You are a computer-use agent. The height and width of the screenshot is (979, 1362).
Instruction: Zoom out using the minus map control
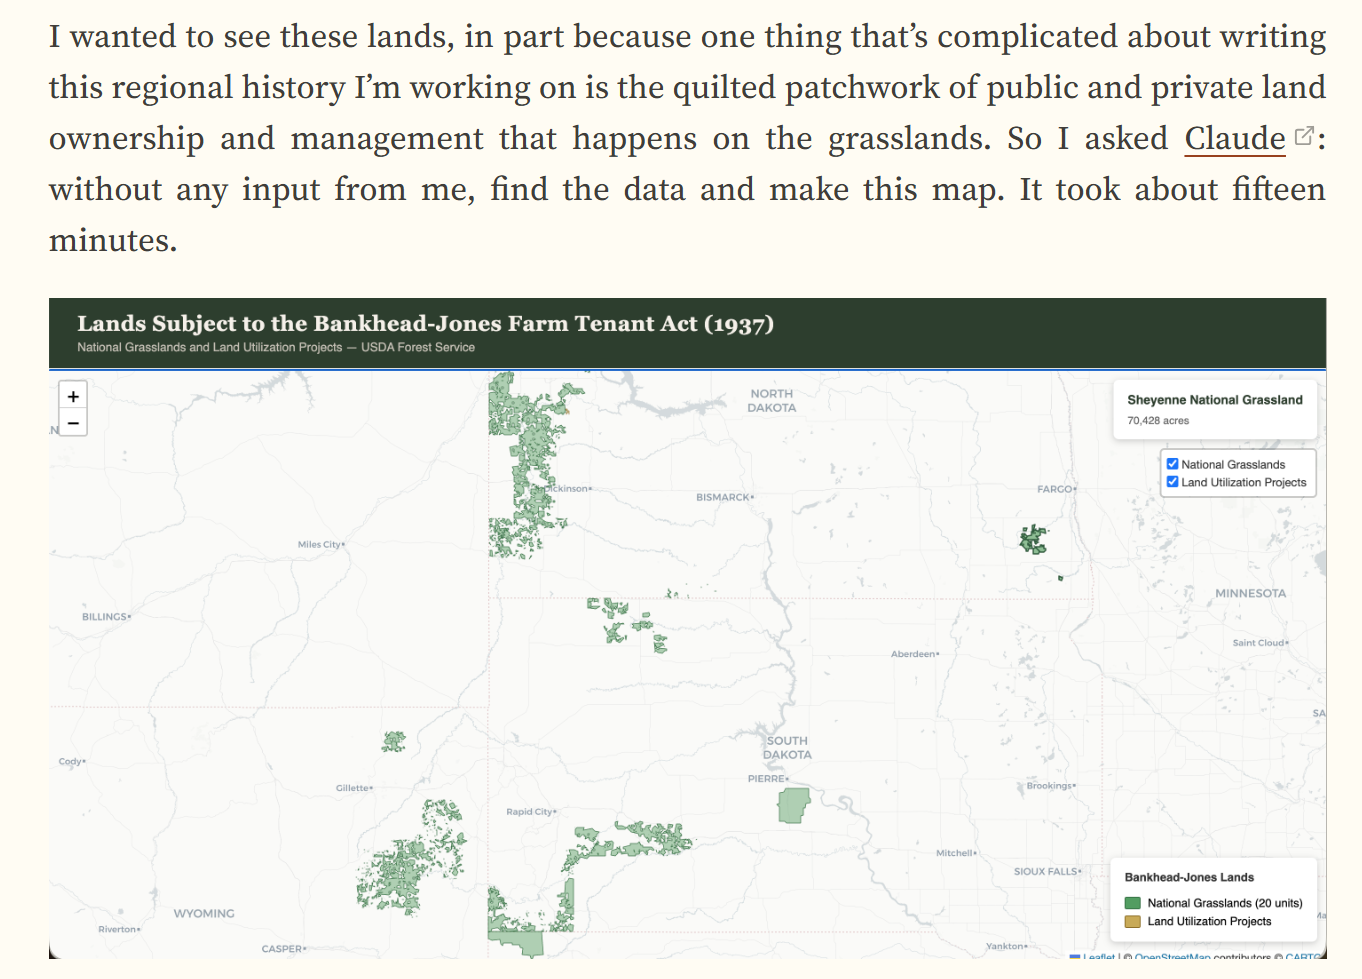pos(73,422)
